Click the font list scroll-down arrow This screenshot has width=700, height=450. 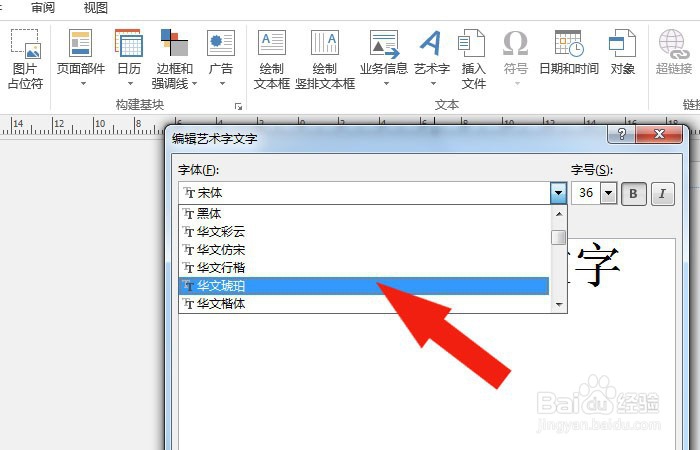tap(558, 304)
